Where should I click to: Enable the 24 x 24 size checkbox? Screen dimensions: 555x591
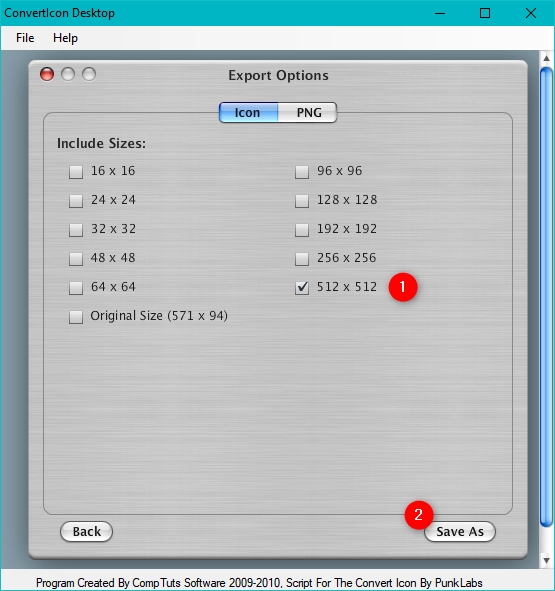76,201
